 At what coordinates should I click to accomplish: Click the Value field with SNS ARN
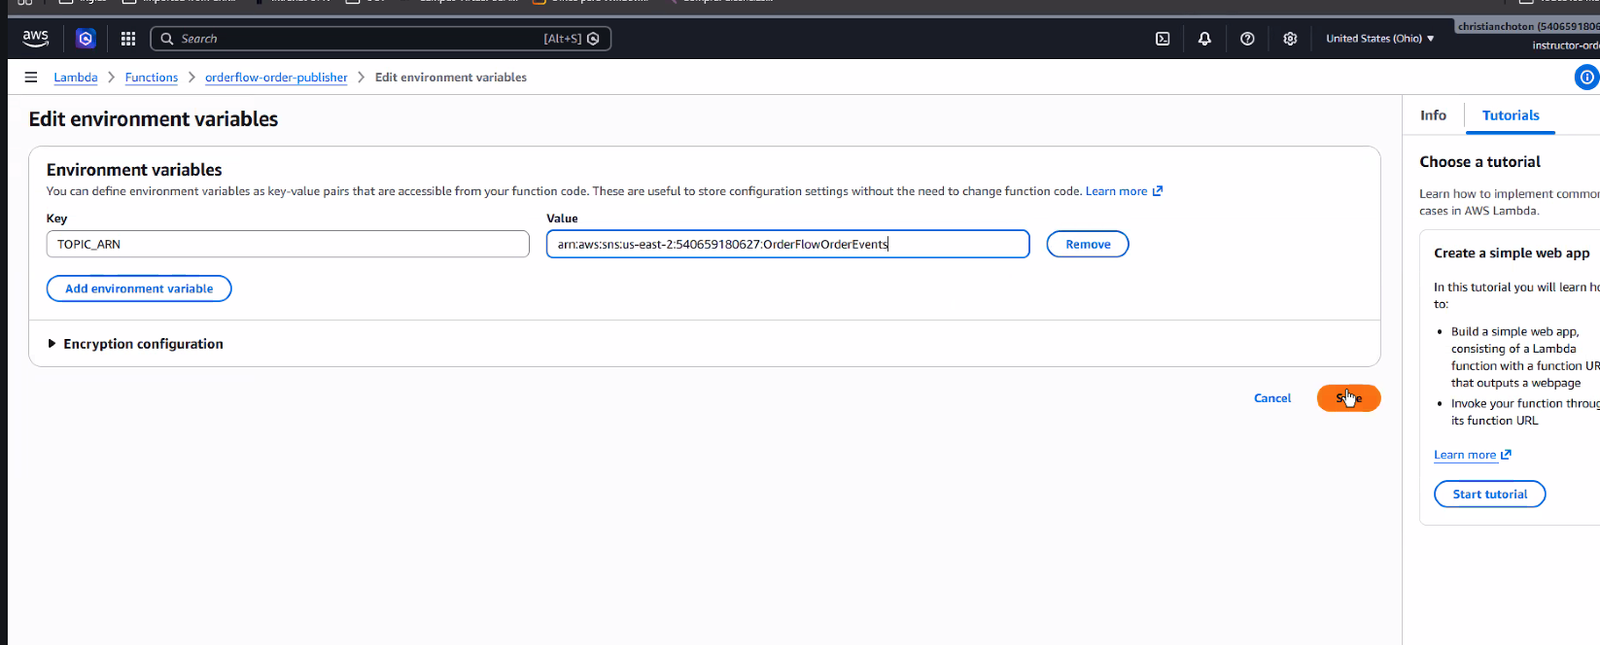tap(788, 244)
